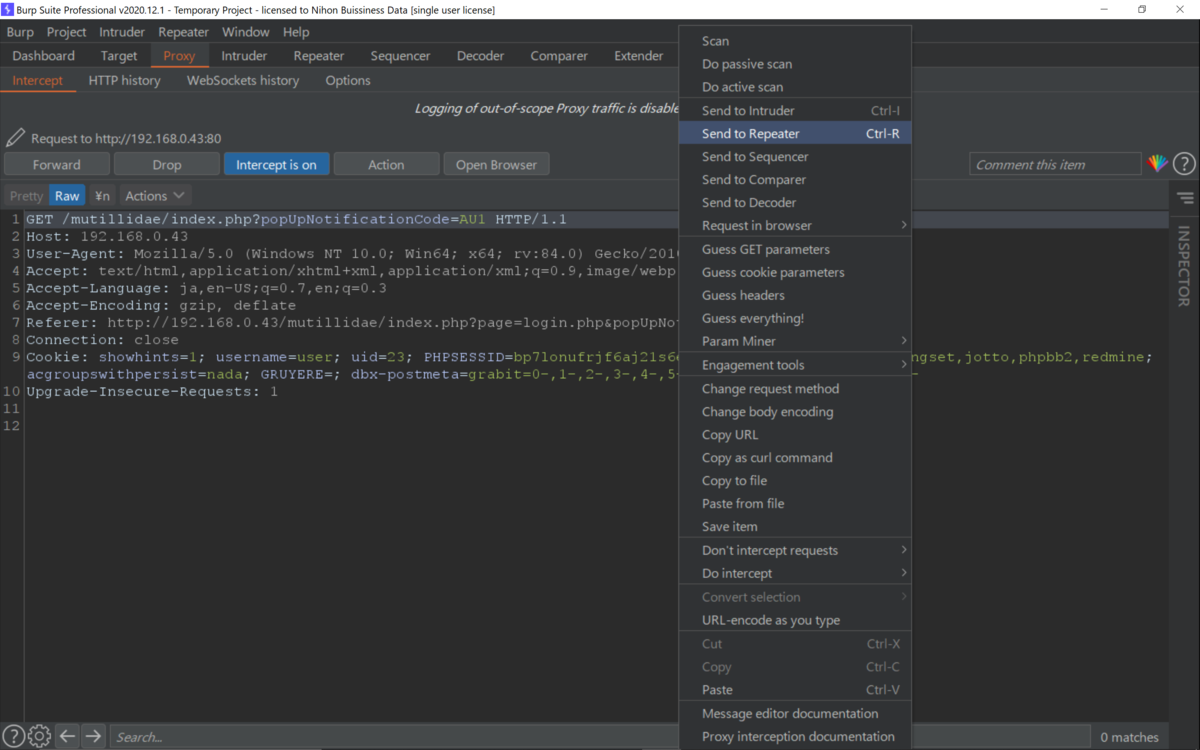Choose Copy to file
1200x750 pixels.
coord(795,480)
